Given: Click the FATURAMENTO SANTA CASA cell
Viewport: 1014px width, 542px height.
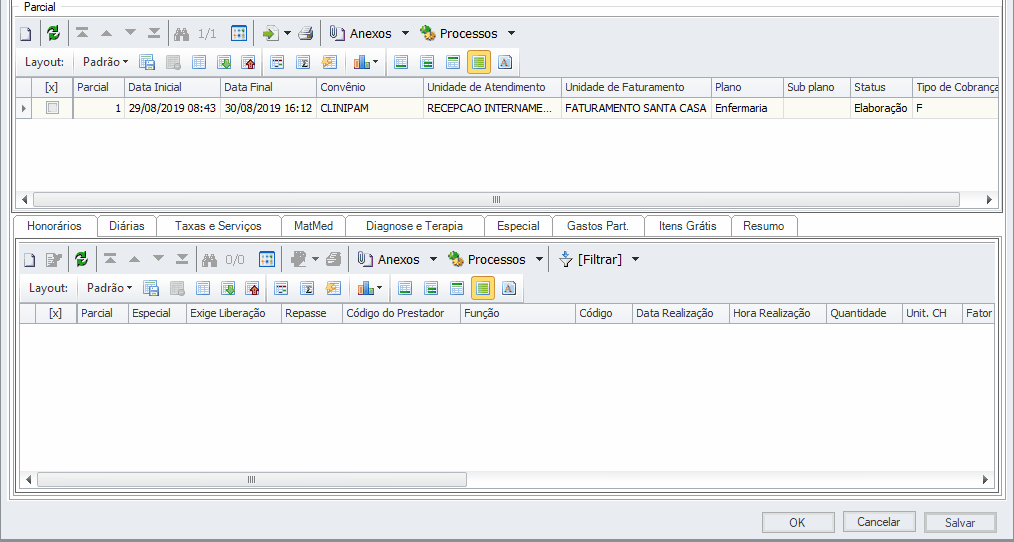Looking at the screenshot, I should tap(636, 108).
